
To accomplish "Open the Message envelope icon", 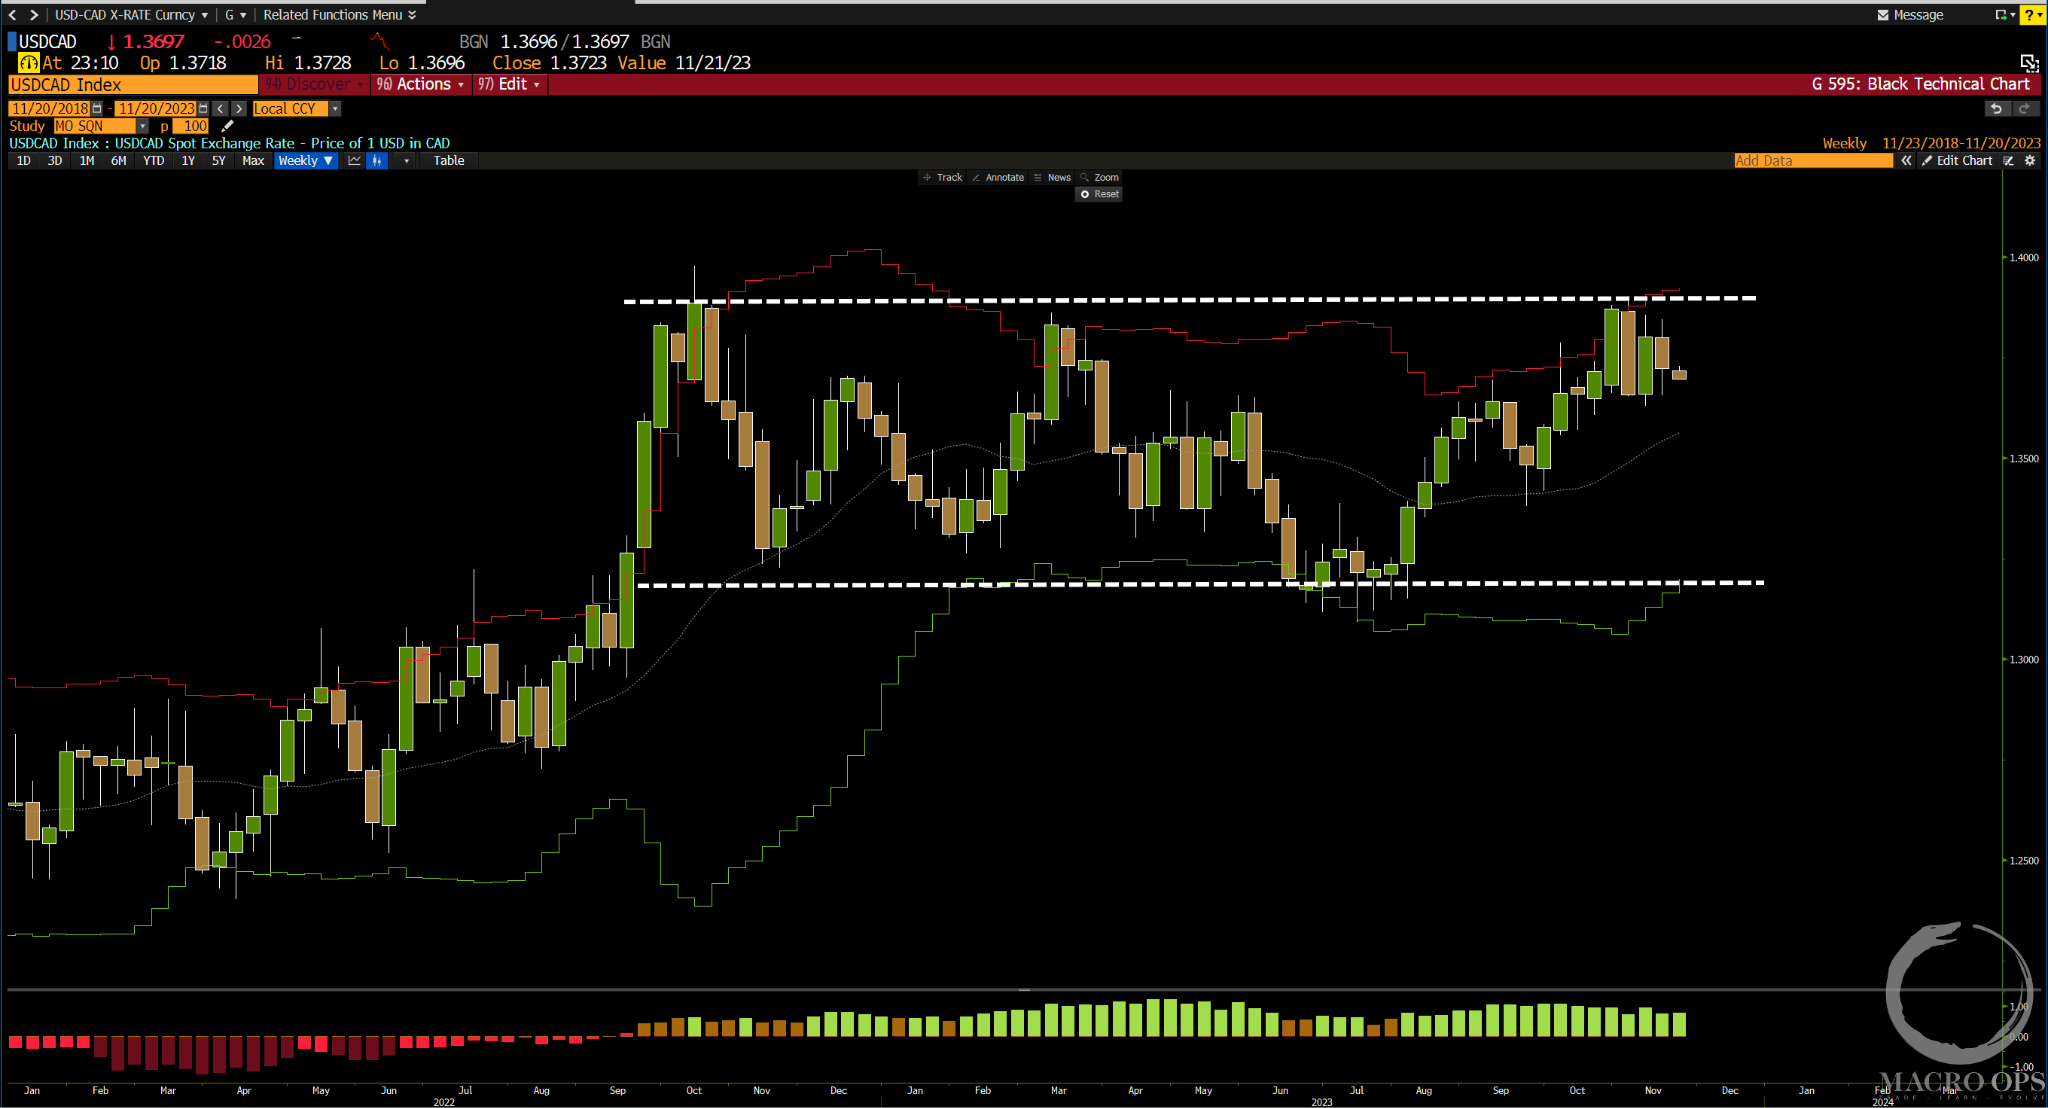I will coord(1883,15).
